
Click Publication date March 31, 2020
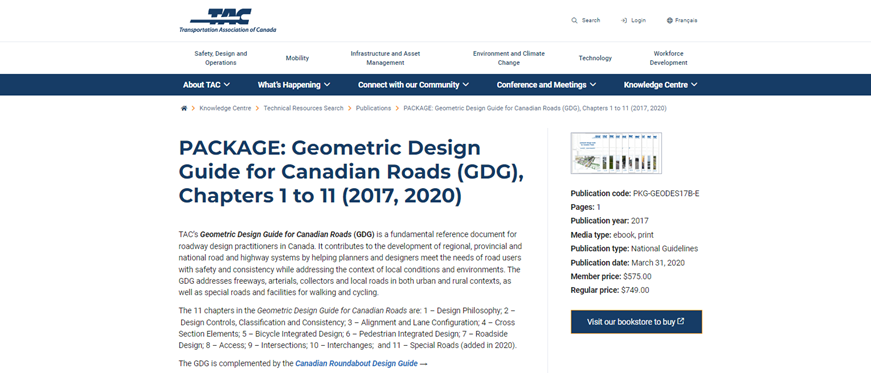pyautogui.click(x=628, y=262)
